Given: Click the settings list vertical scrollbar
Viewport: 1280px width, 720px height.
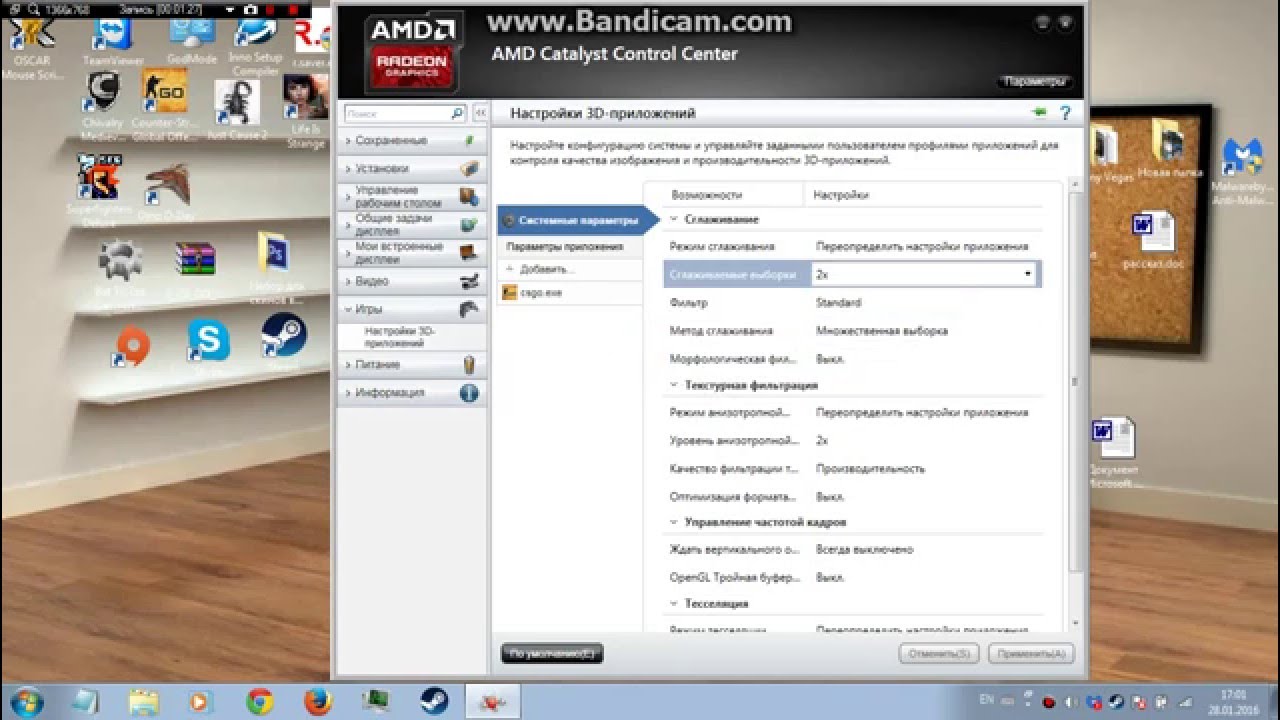Looking at the screenshot, I should pos(1075,381).
